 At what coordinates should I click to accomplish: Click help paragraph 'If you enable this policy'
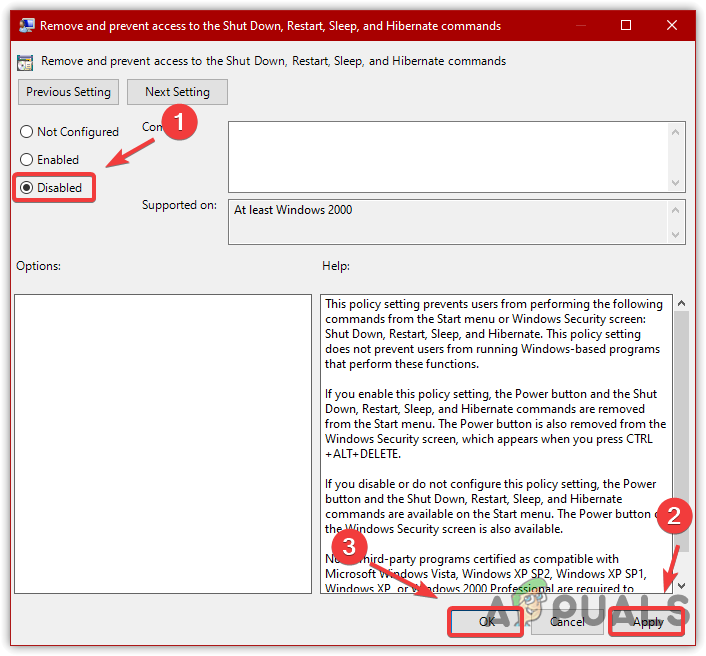coord(495,424)
